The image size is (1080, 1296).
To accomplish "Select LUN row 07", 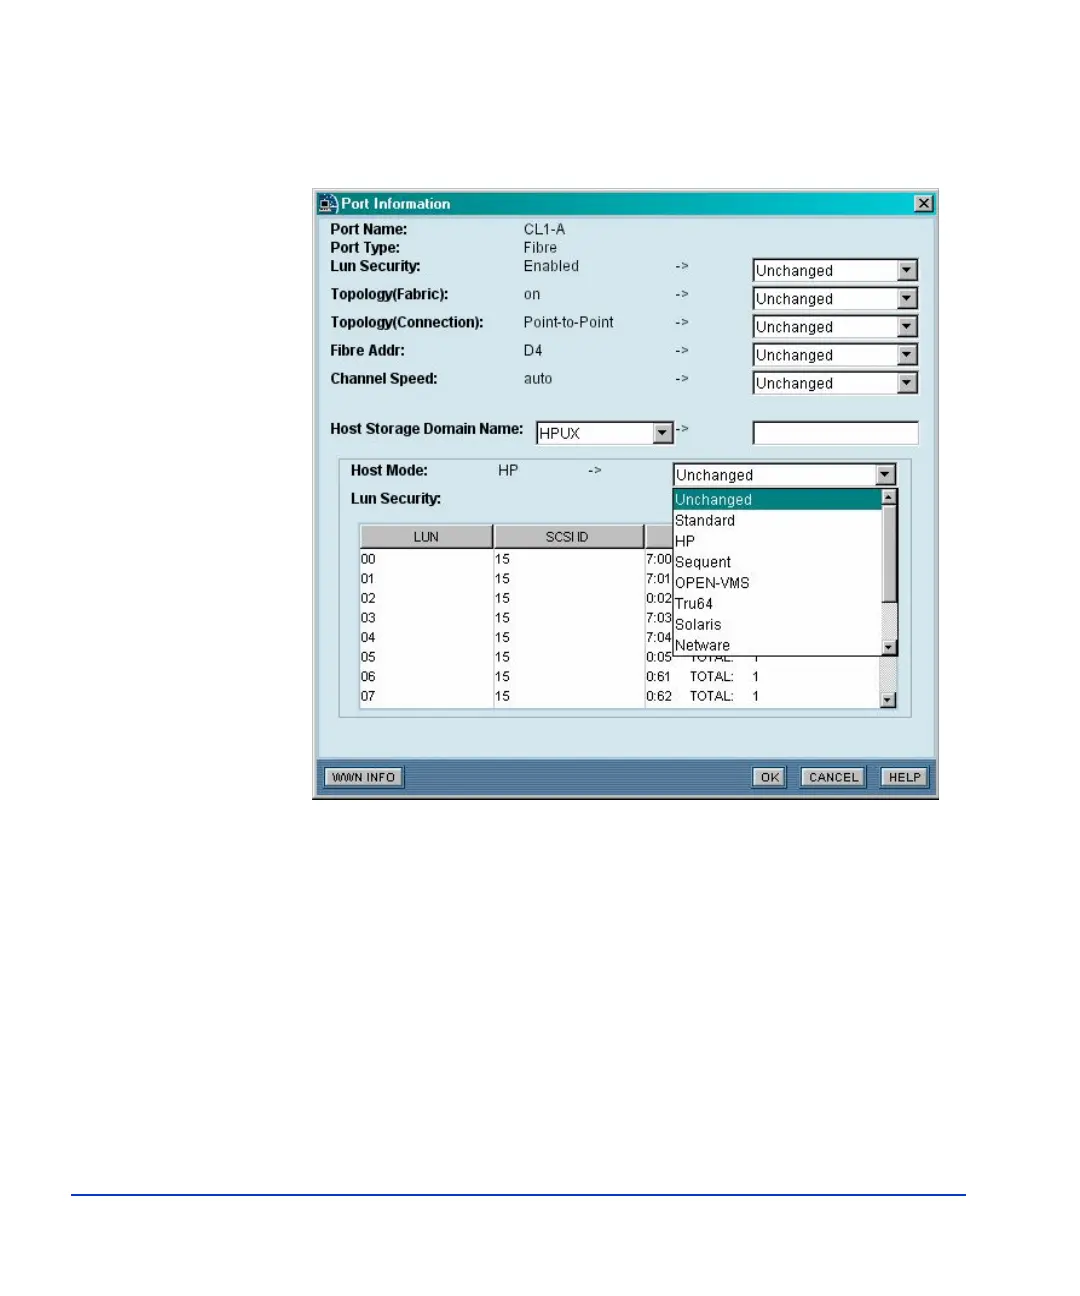I will click(x=619, y=696).
